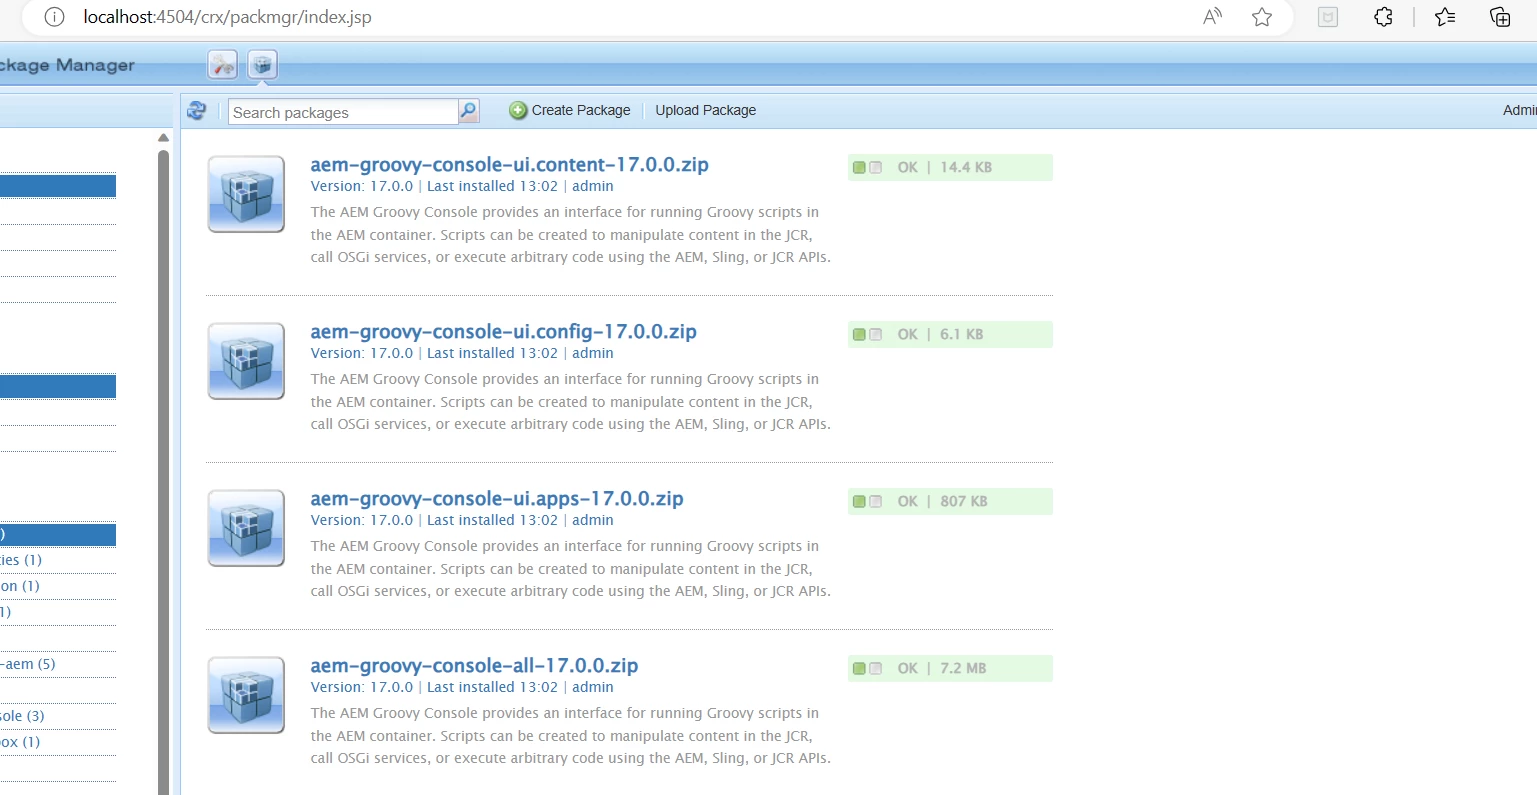
Task: Open aem-groovy-console-ui.content-17.0.0.zip package
Action: (510, 165)
